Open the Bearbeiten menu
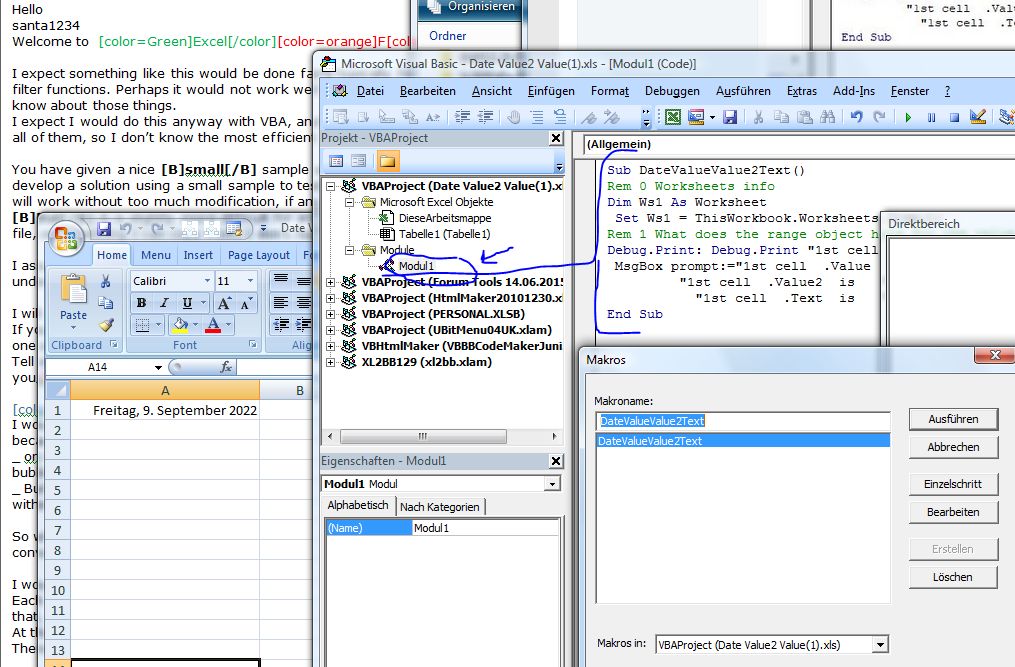Screen dimensions: 1015x667 [x=428, y=91]
